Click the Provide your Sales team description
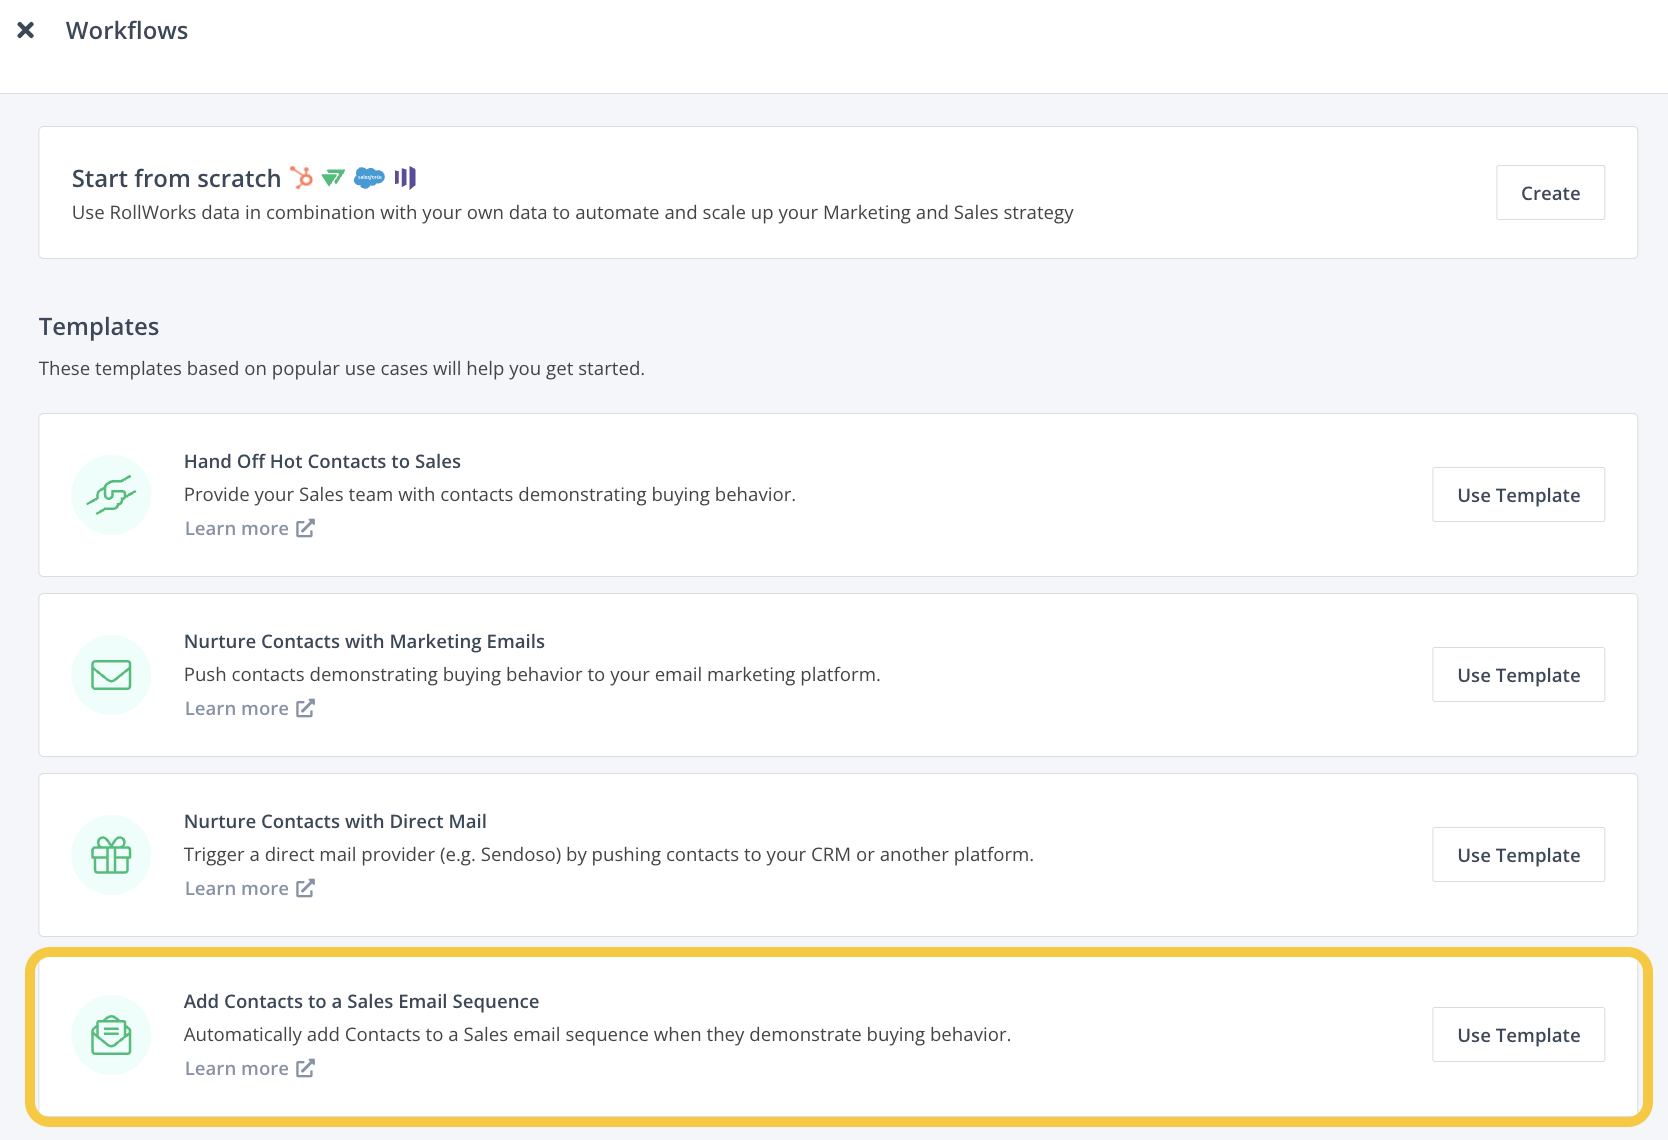Viewport: 1668px width, 1140px height. click(490, 494)
